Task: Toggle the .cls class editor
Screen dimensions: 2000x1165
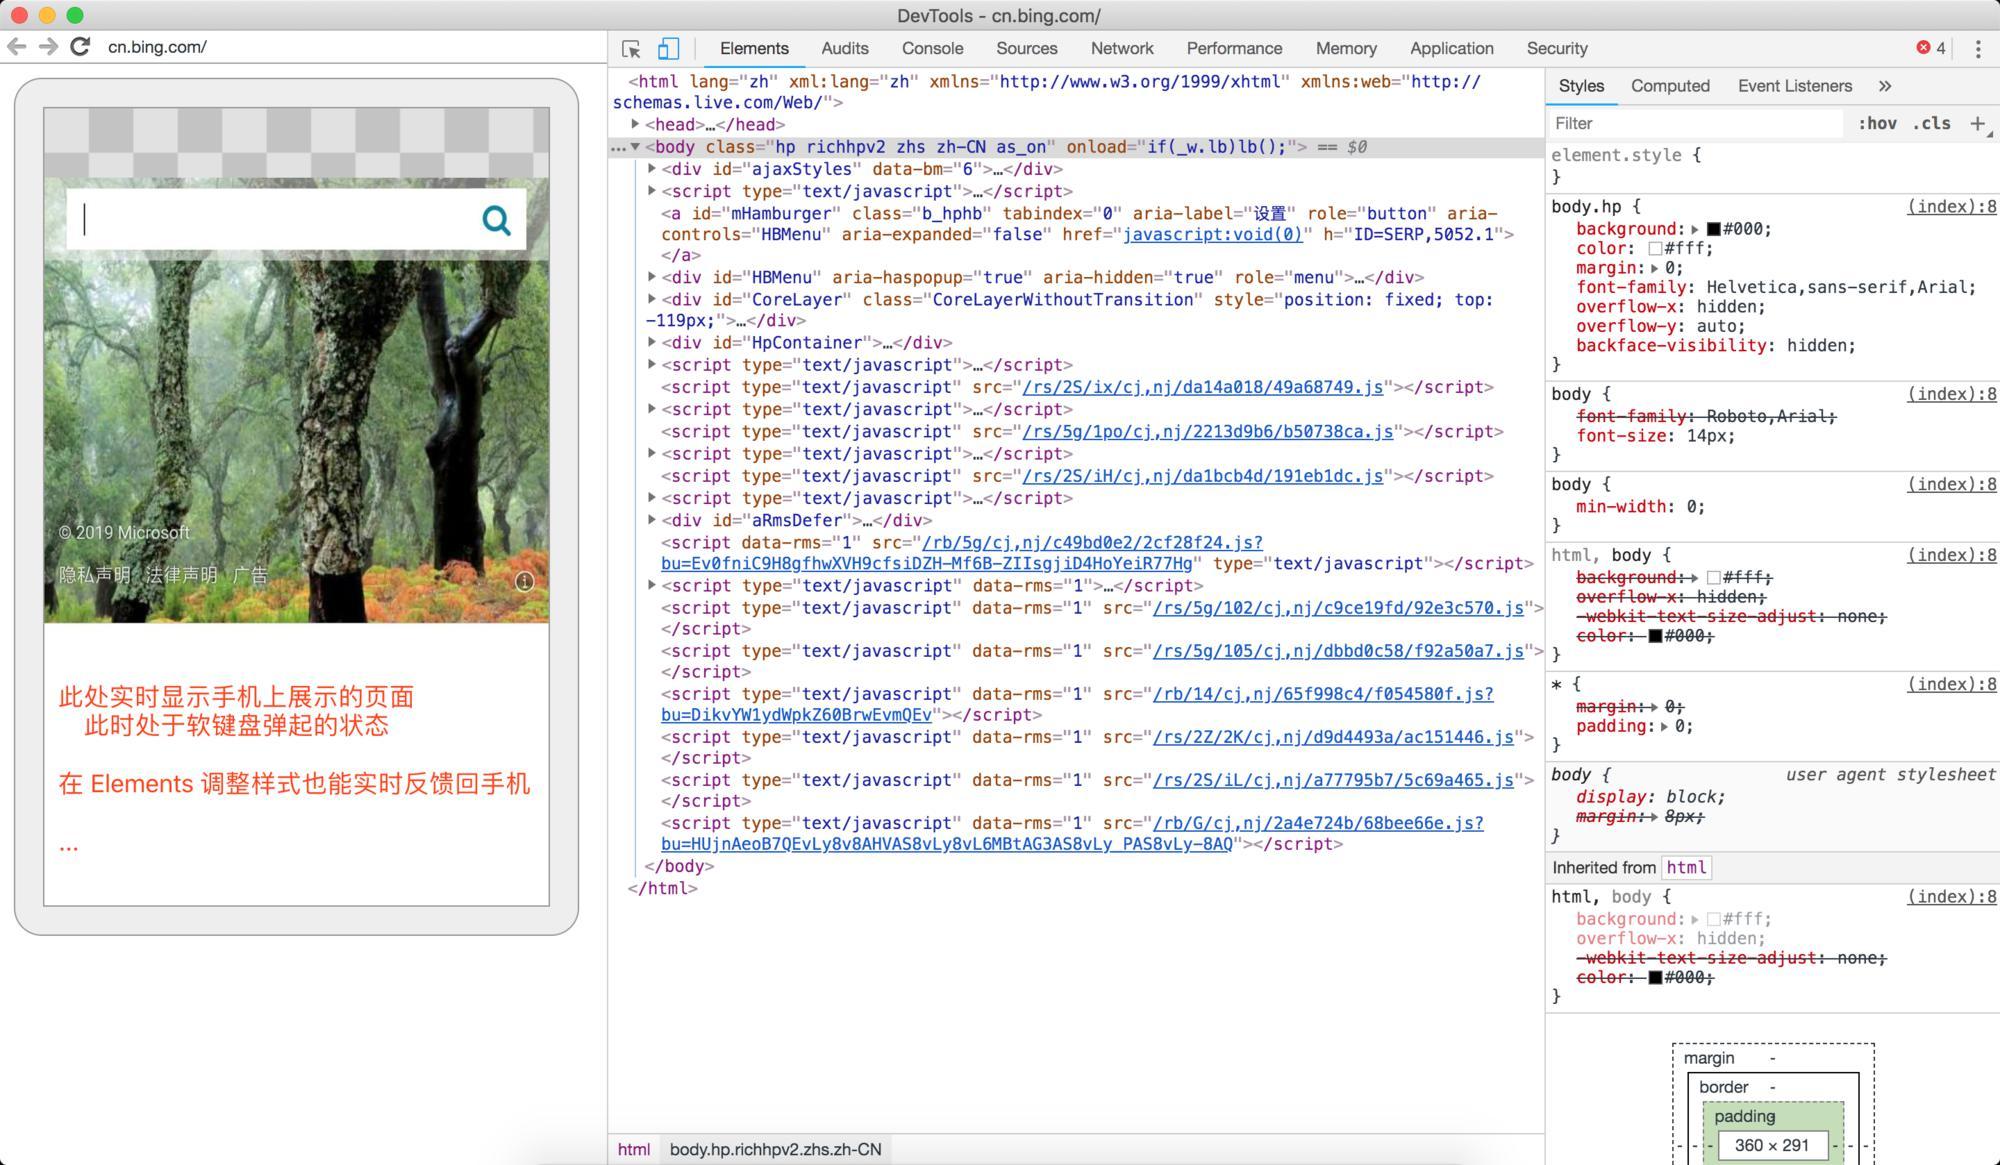Action: [x=1932, y=123]
